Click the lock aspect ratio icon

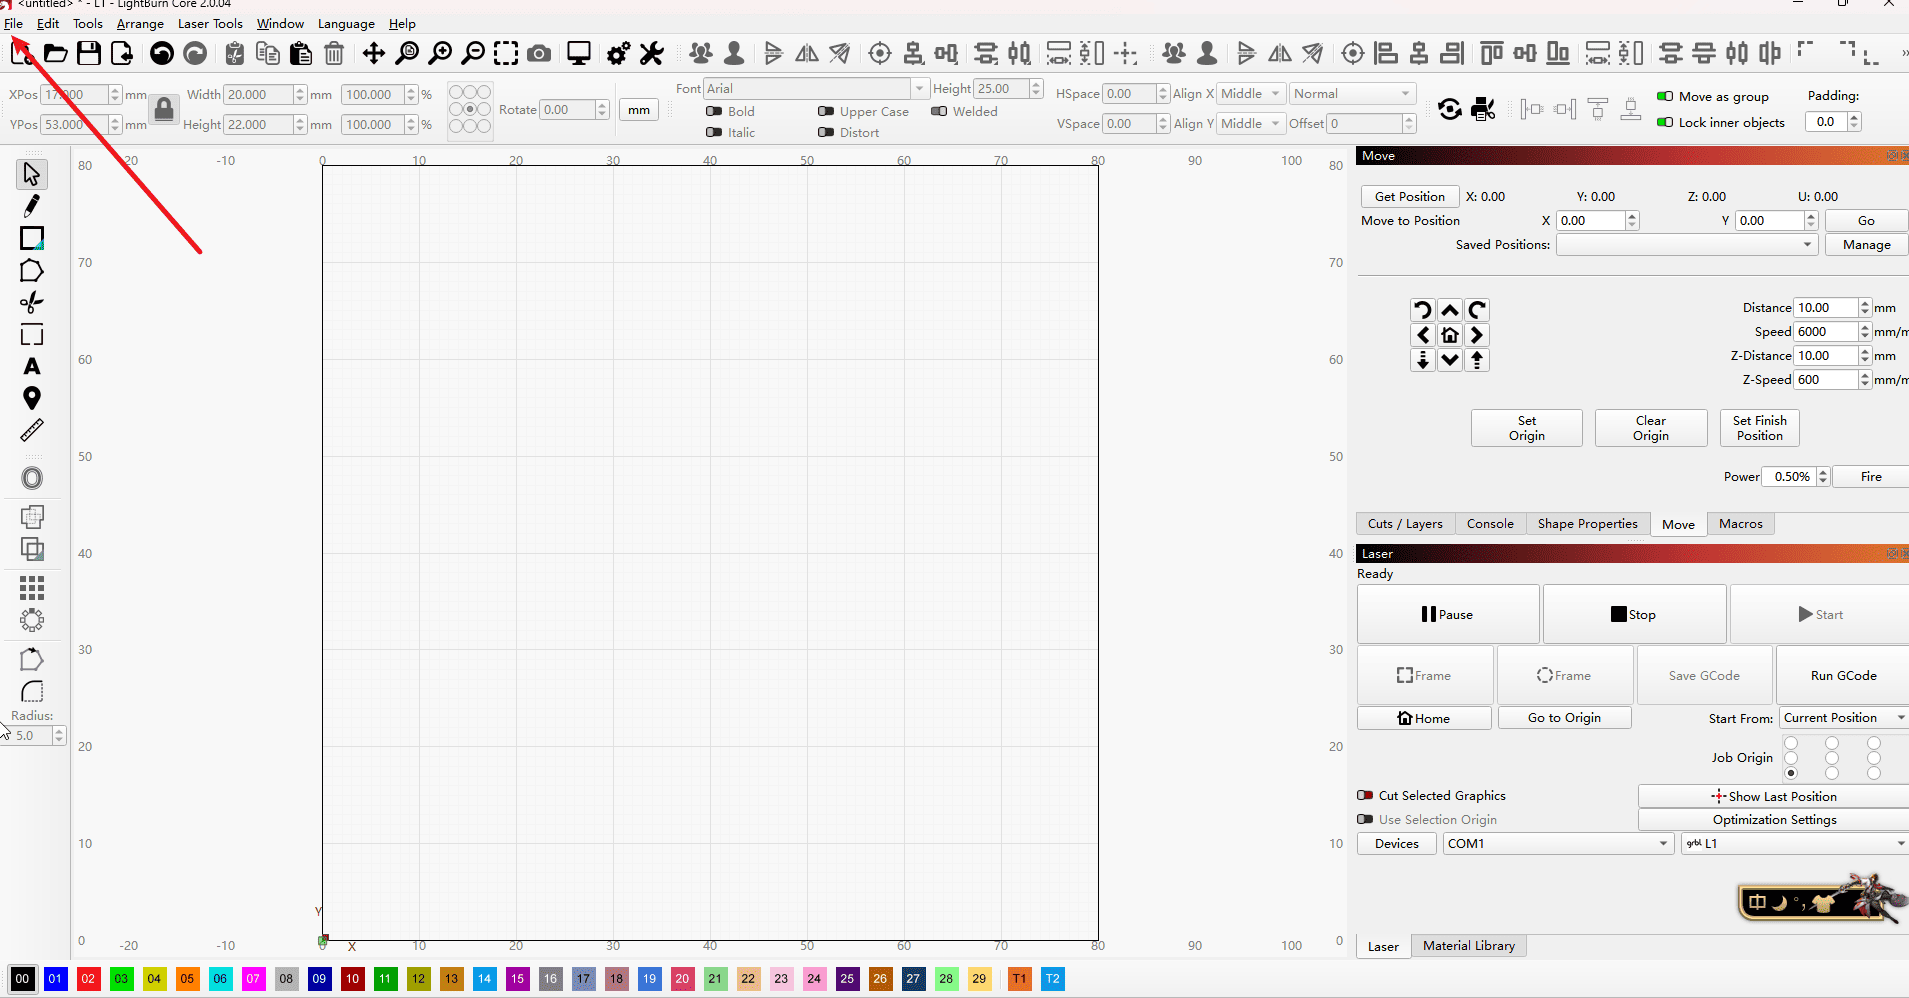point(164,109)
